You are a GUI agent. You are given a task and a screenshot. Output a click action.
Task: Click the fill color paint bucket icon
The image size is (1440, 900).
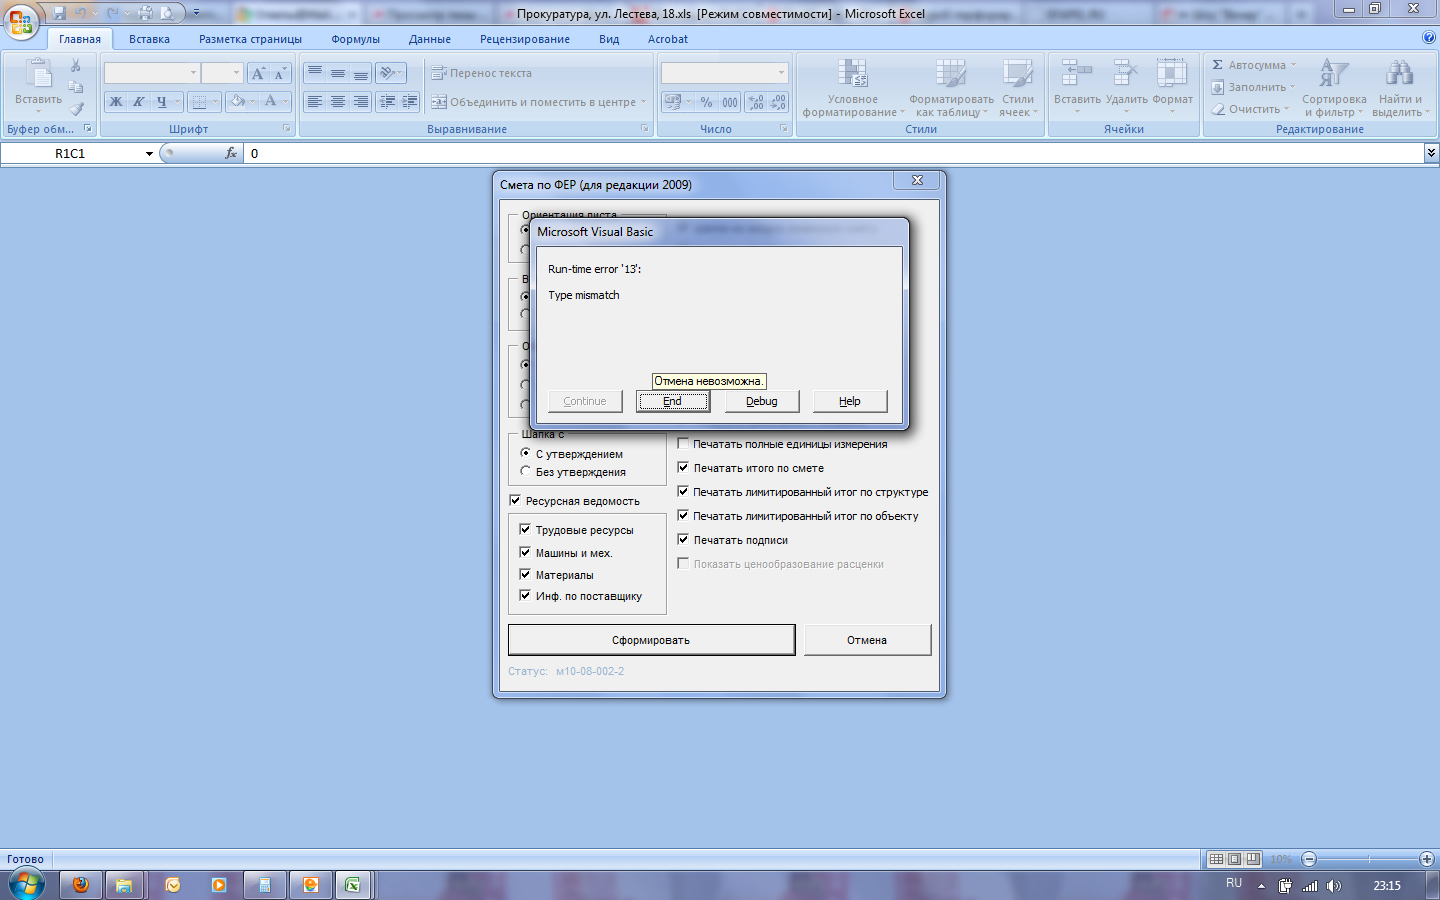238,102
